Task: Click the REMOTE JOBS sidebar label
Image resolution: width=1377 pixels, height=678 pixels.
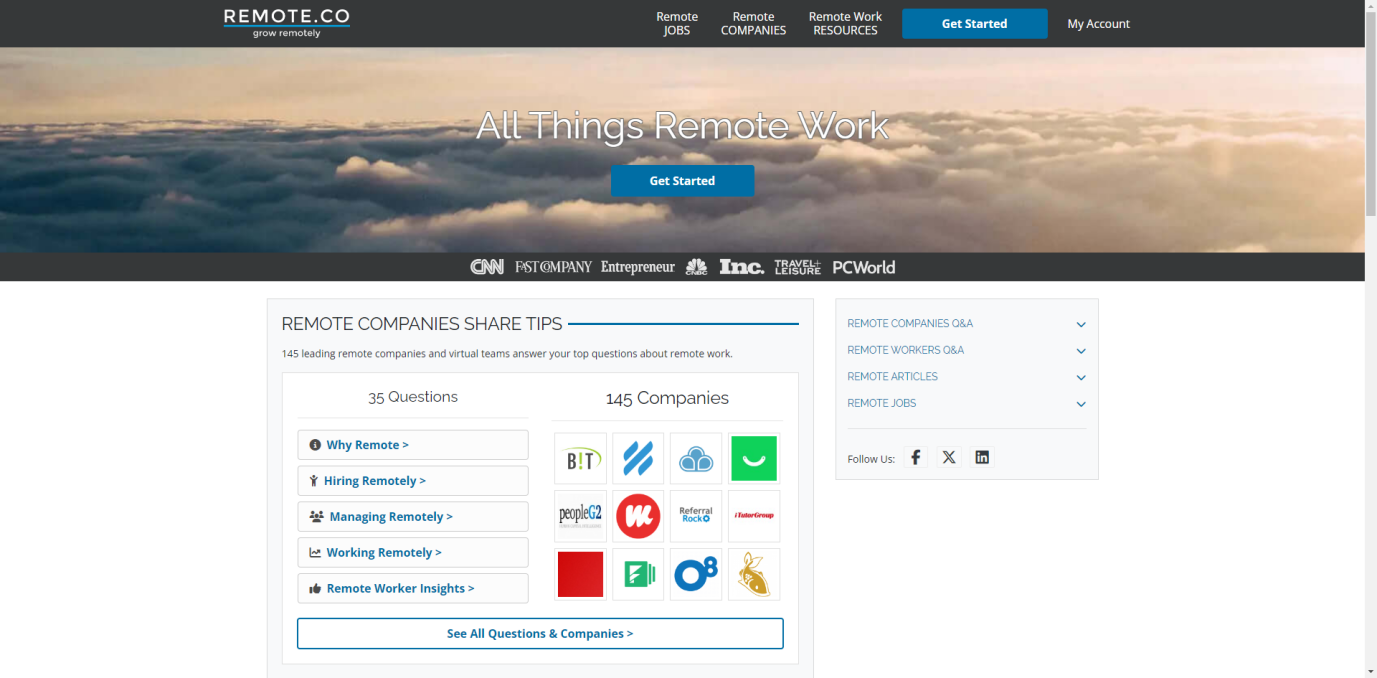Action: pos(881,403)
